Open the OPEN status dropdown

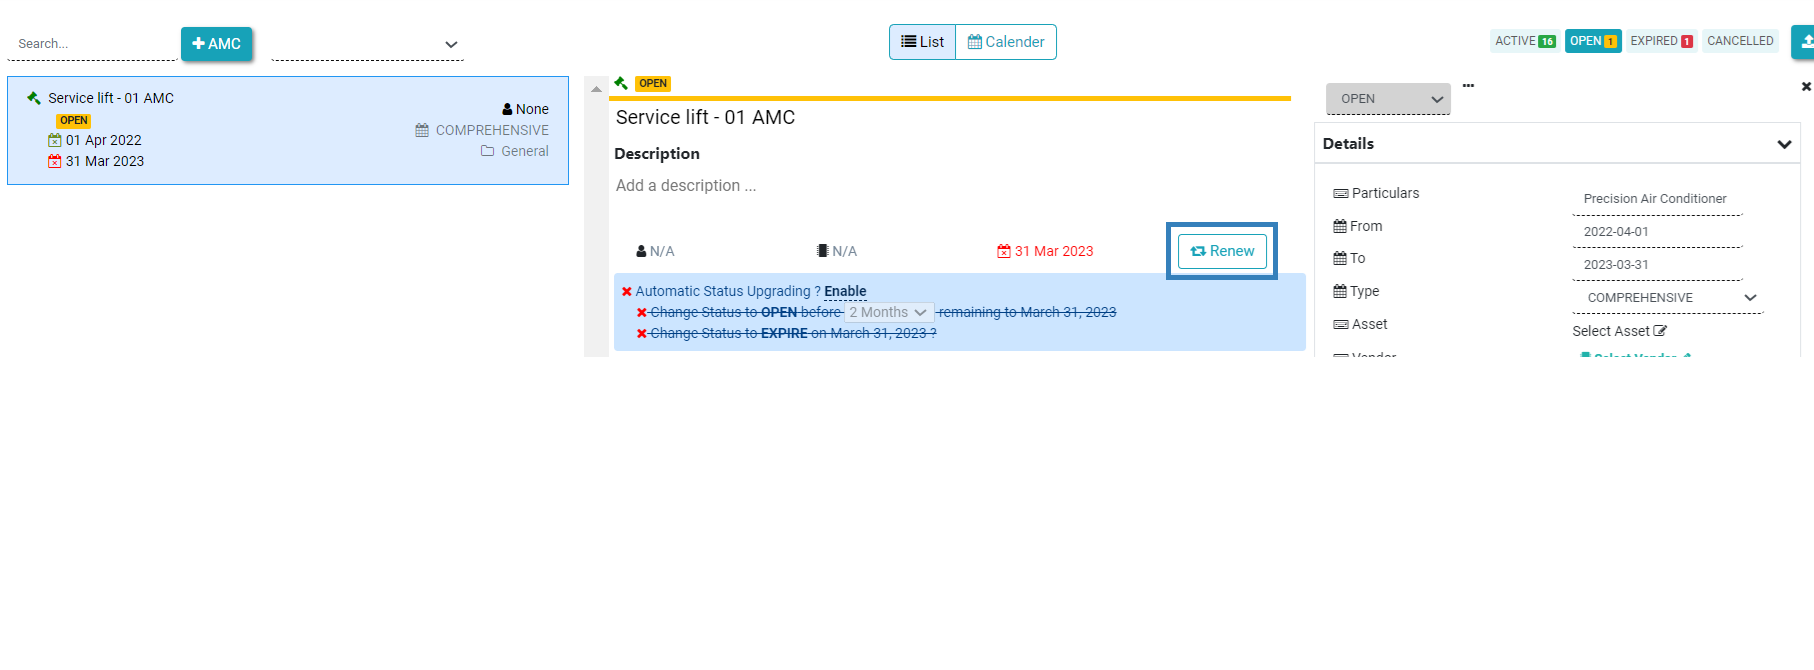pos(1388,99)
